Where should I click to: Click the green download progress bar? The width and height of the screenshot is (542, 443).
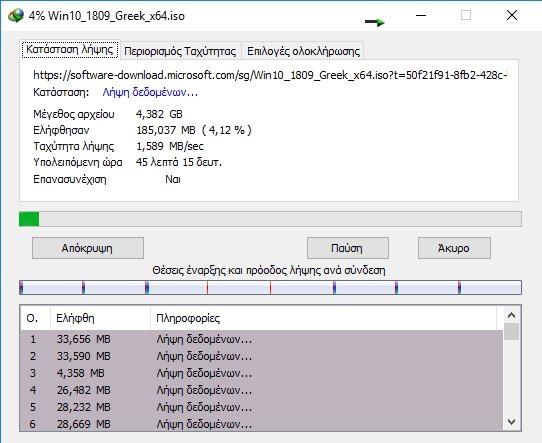[x=270, y=219]
